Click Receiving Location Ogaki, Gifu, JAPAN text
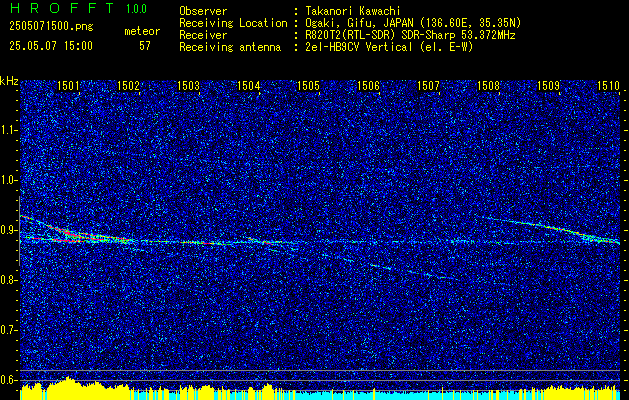This screenshot has height=400, width=629. 413,23
